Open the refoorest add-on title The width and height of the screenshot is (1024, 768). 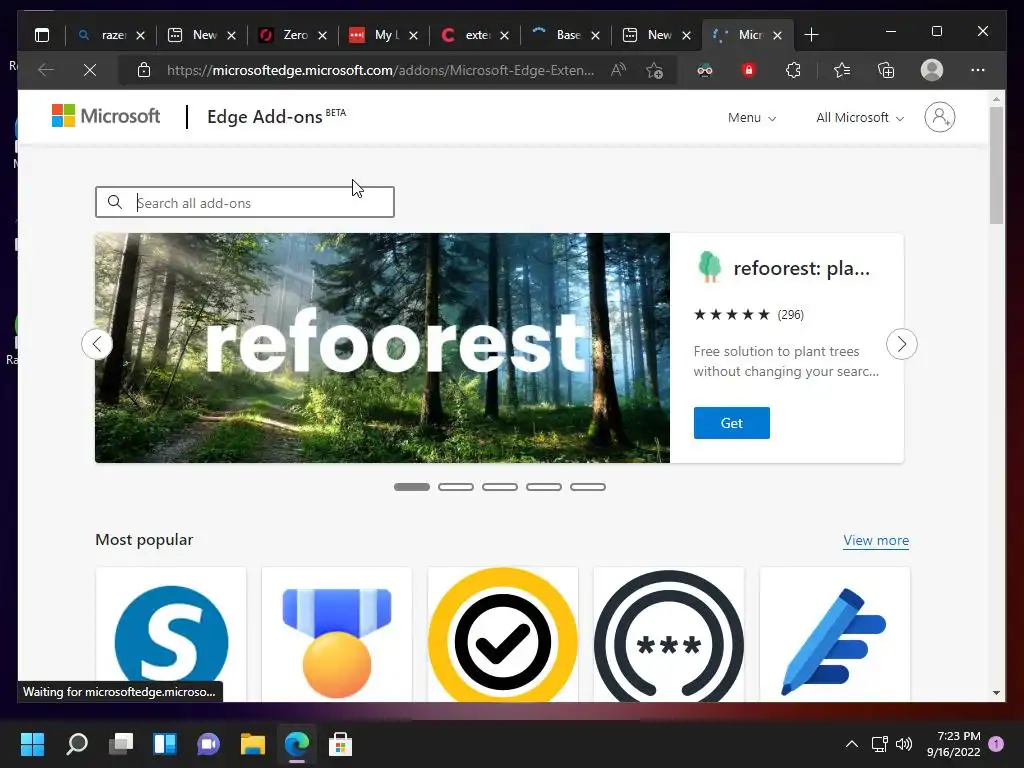802,268
